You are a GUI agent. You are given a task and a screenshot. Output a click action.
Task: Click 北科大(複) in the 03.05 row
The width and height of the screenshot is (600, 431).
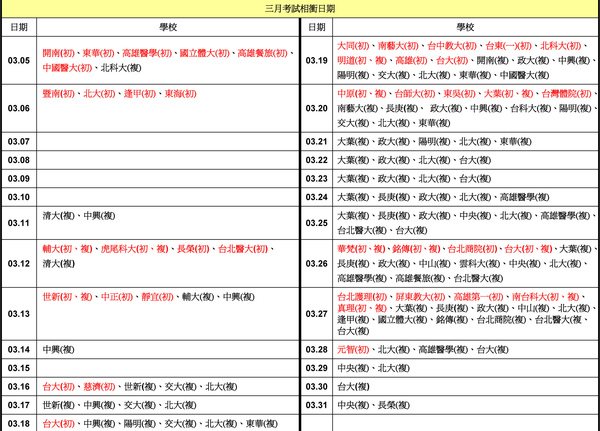pyautogui.click(x=121, y=68)
